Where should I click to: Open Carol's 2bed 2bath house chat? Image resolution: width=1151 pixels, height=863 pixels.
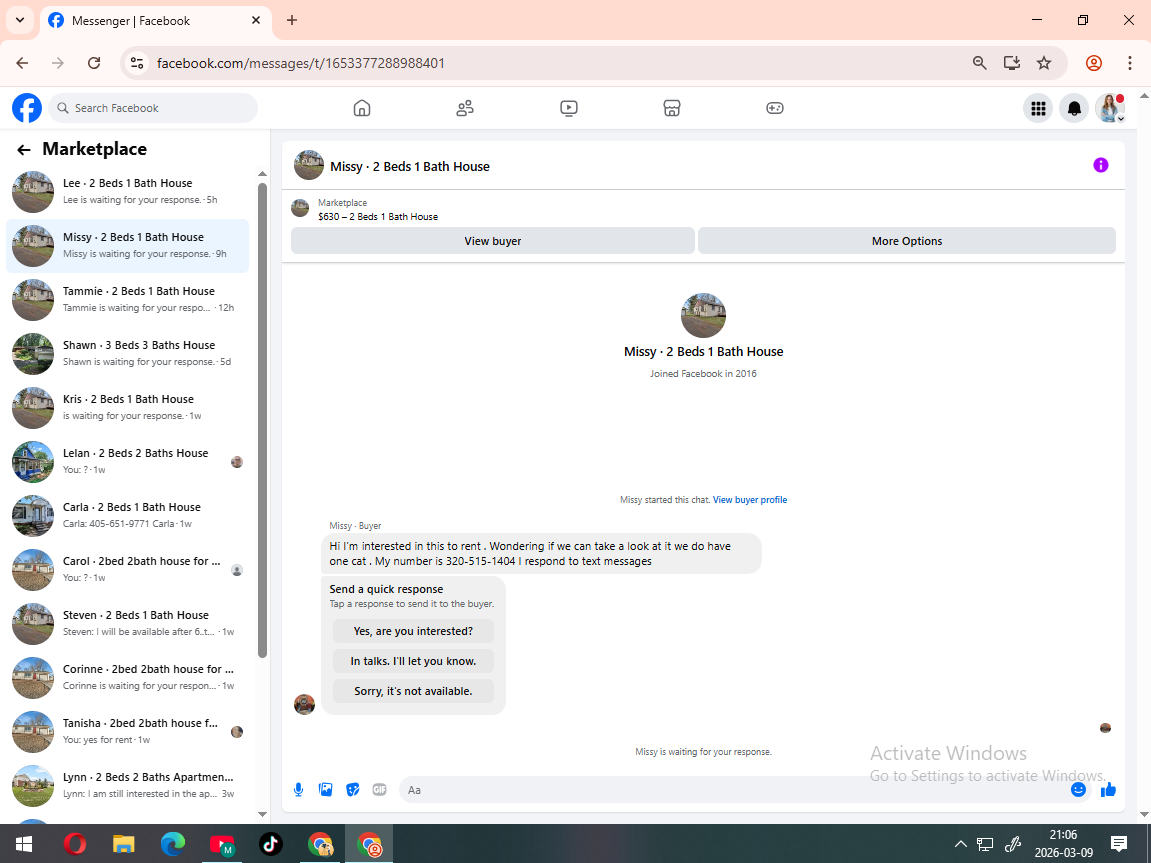pos(128,569)
